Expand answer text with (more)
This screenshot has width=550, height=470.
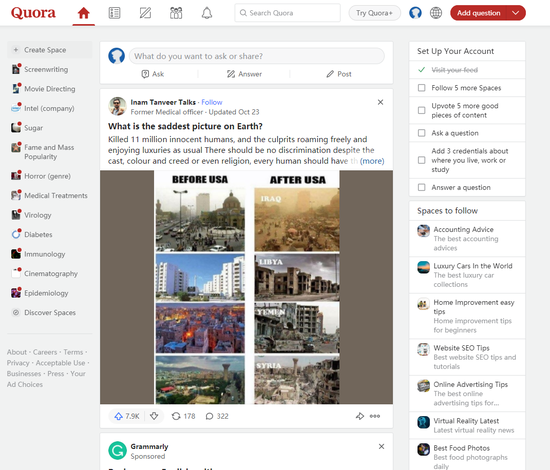(372, 161)
